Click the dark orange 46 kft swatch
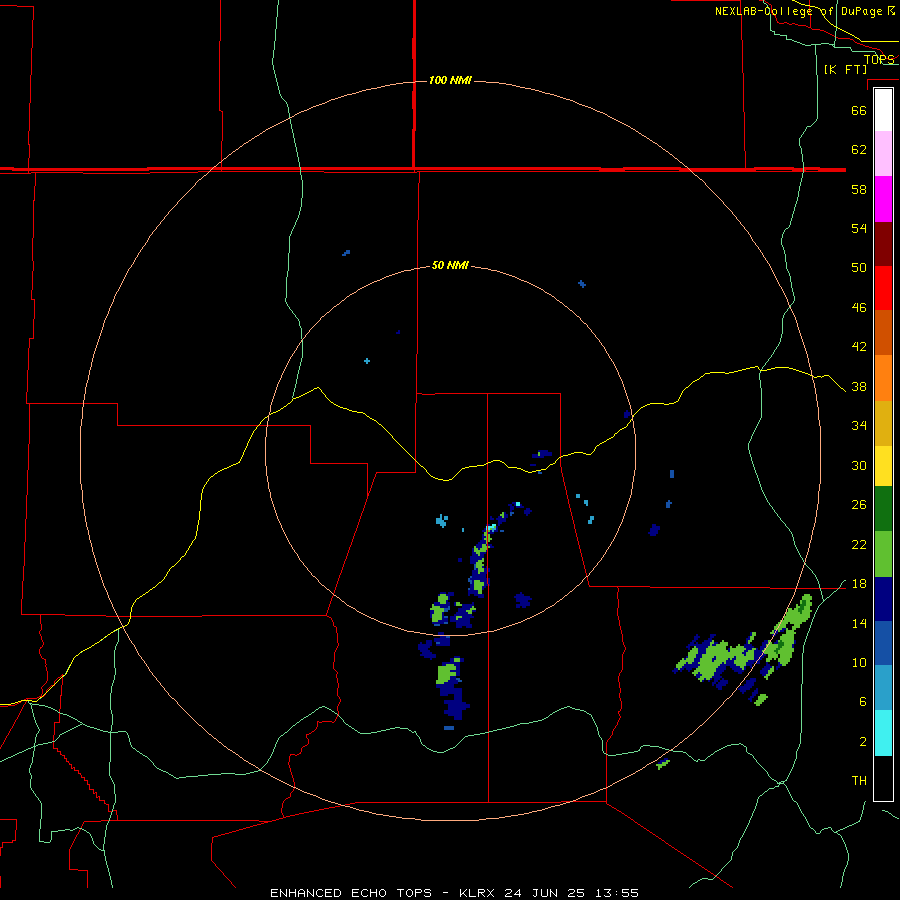 tap(883, 333)
